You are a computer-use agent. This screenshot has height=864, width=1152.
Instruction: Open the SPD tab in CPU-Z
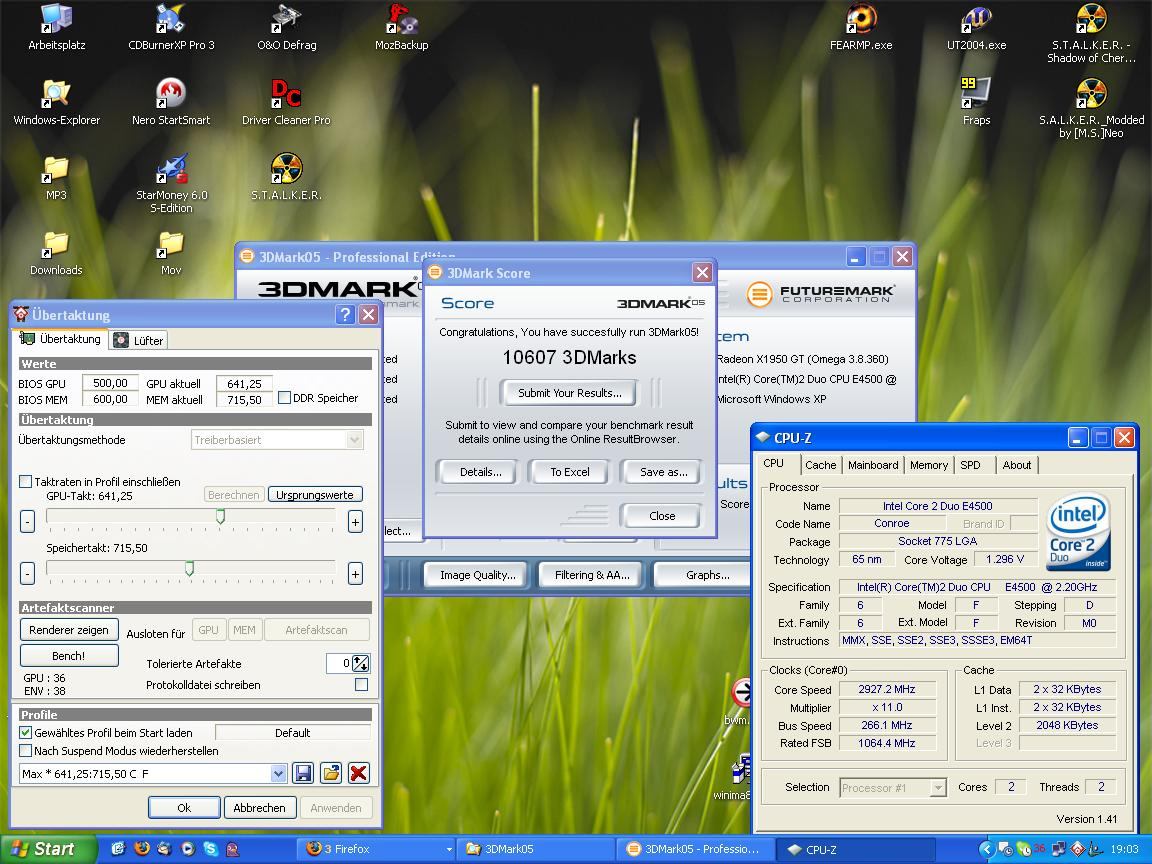click(x=971, y=465)
